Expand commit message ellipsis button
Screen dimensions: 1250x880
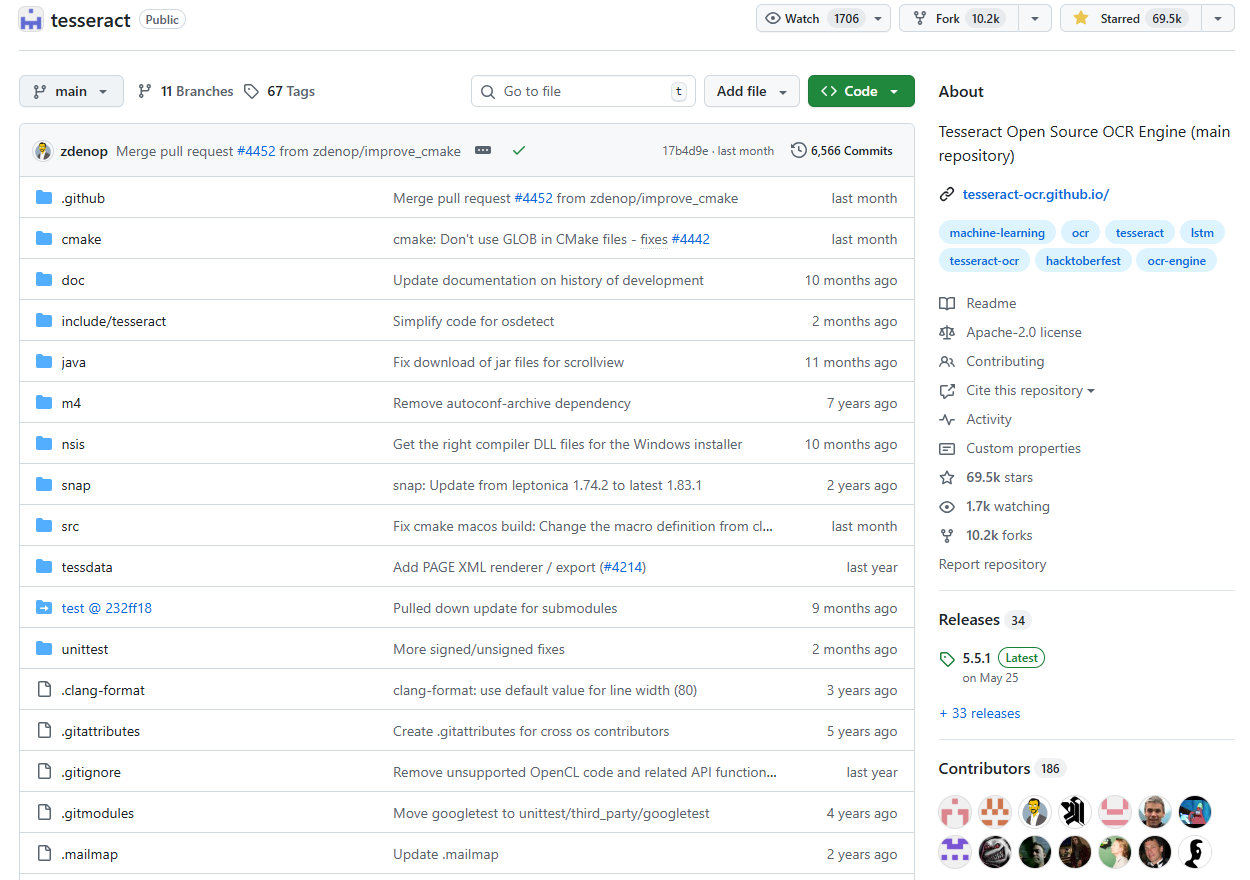[x=483, y=151]
